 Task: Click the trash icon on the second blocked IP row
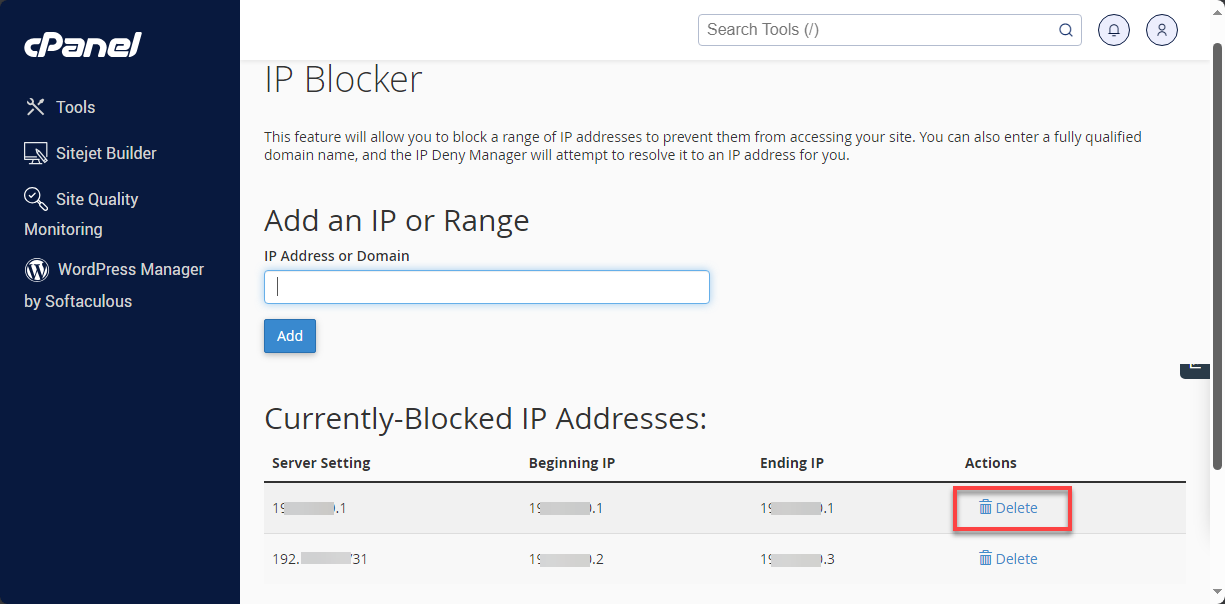[x=987, y=558]
